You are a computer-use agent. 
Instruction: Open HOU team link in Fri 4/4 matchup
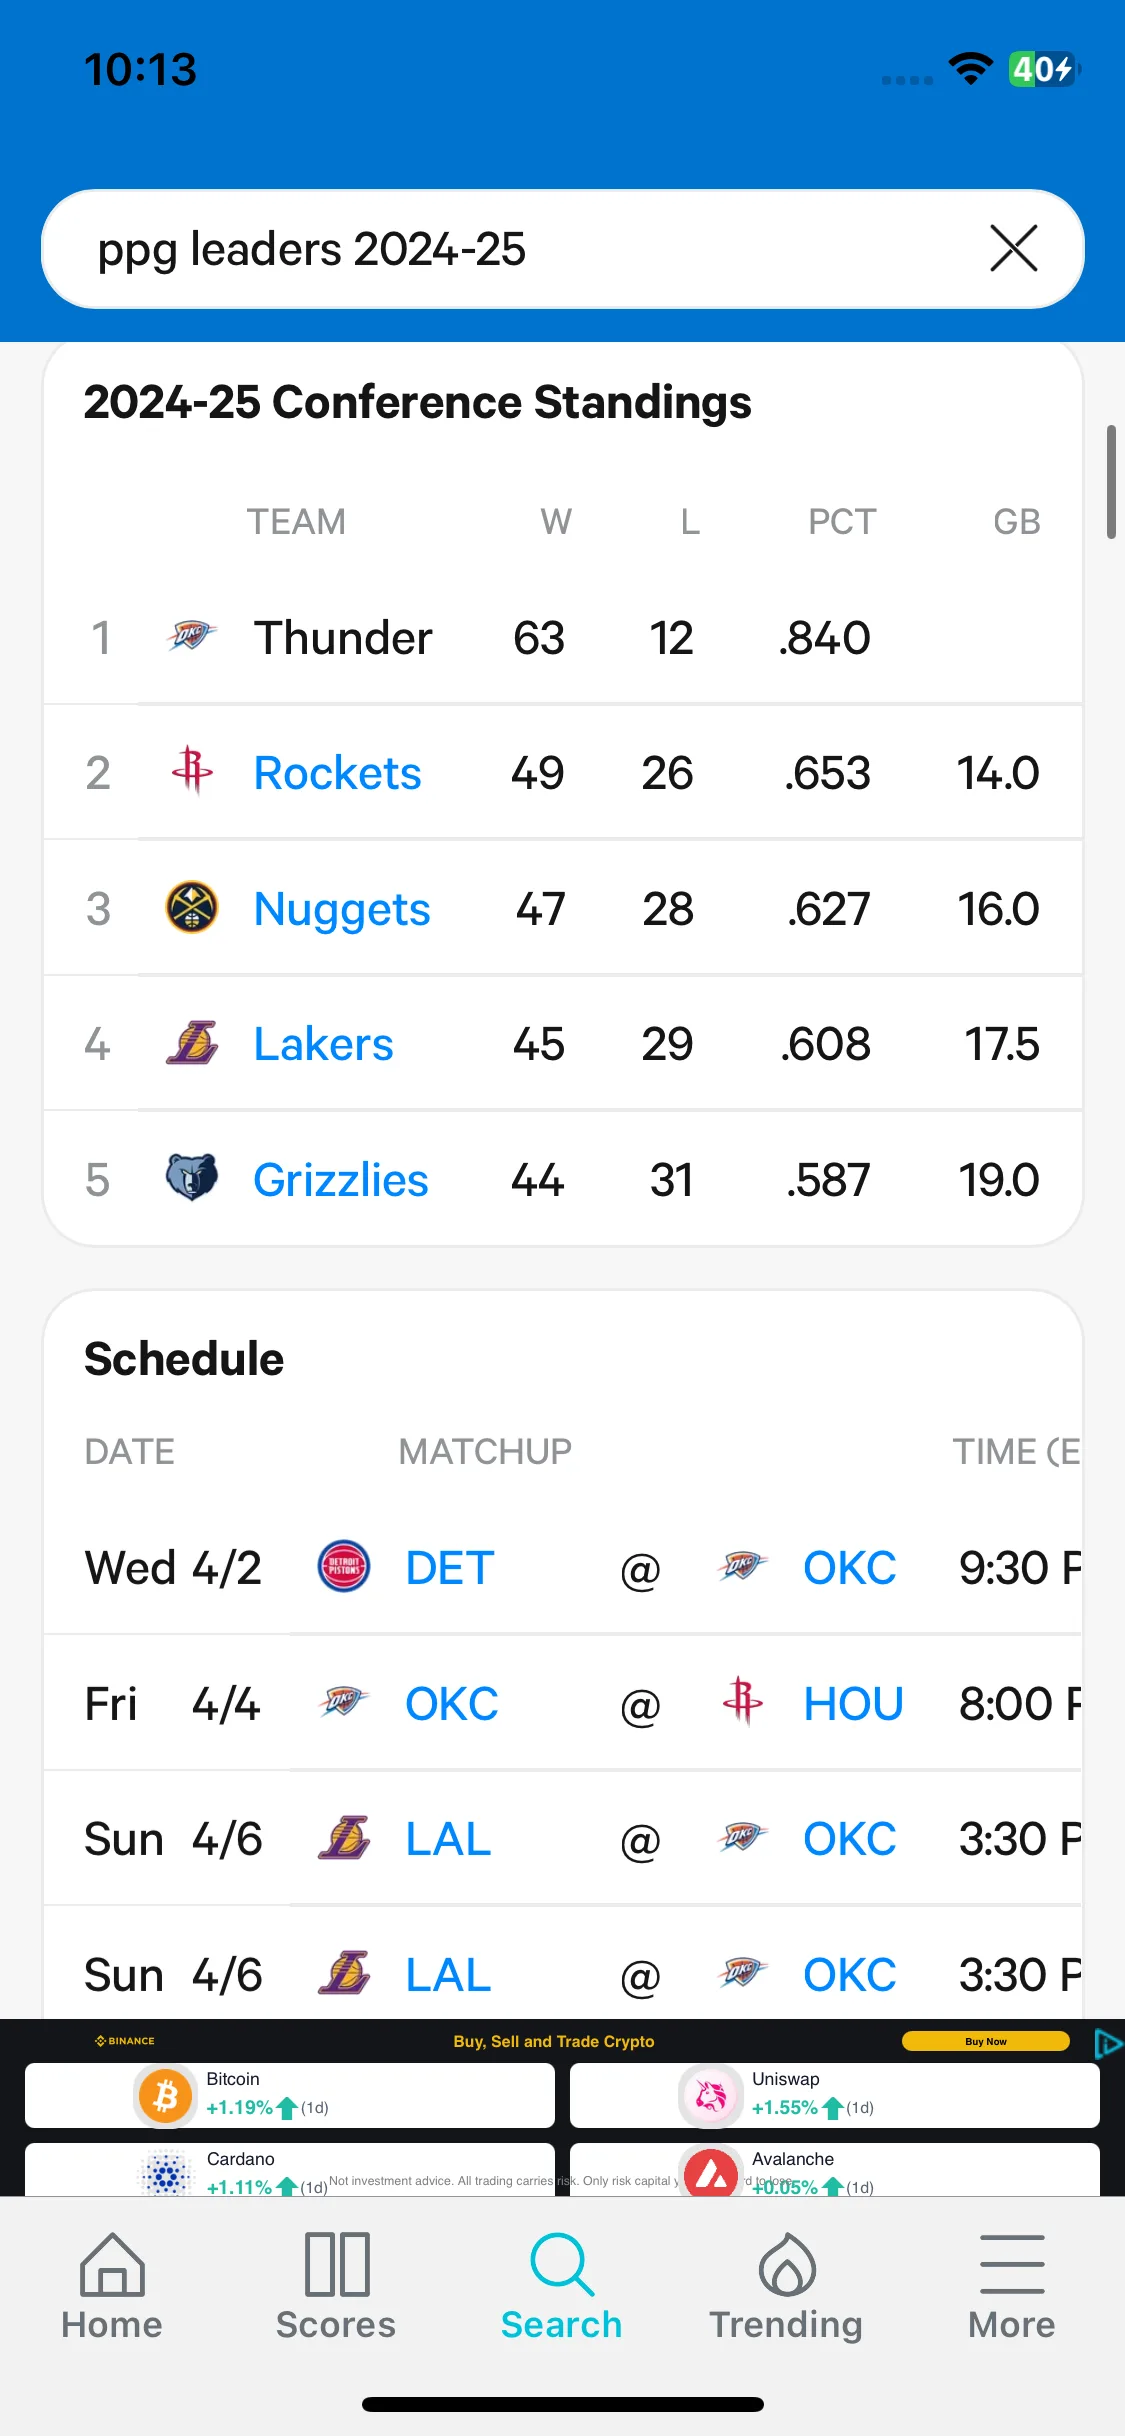pos(853,1704)
